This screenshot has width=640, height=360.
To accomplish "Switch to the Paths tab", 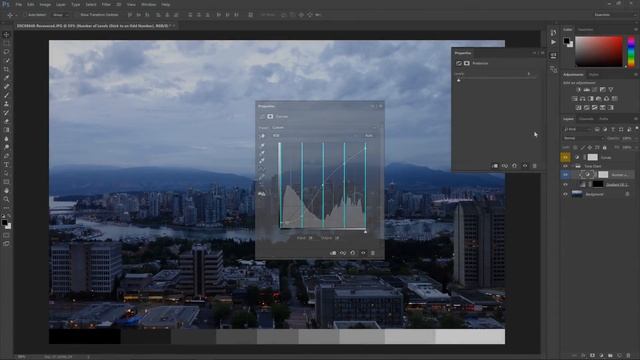I will pos(604,119).
